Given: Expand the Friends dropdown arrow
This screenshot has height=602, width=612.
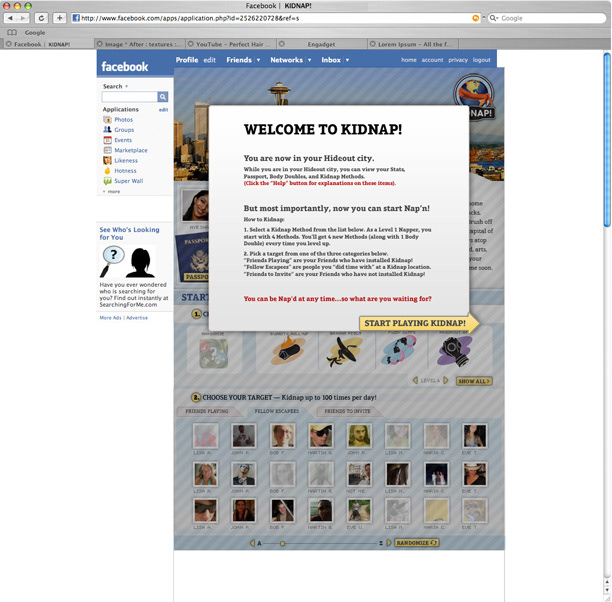Looking at the screenshot, I should (258, 60).
